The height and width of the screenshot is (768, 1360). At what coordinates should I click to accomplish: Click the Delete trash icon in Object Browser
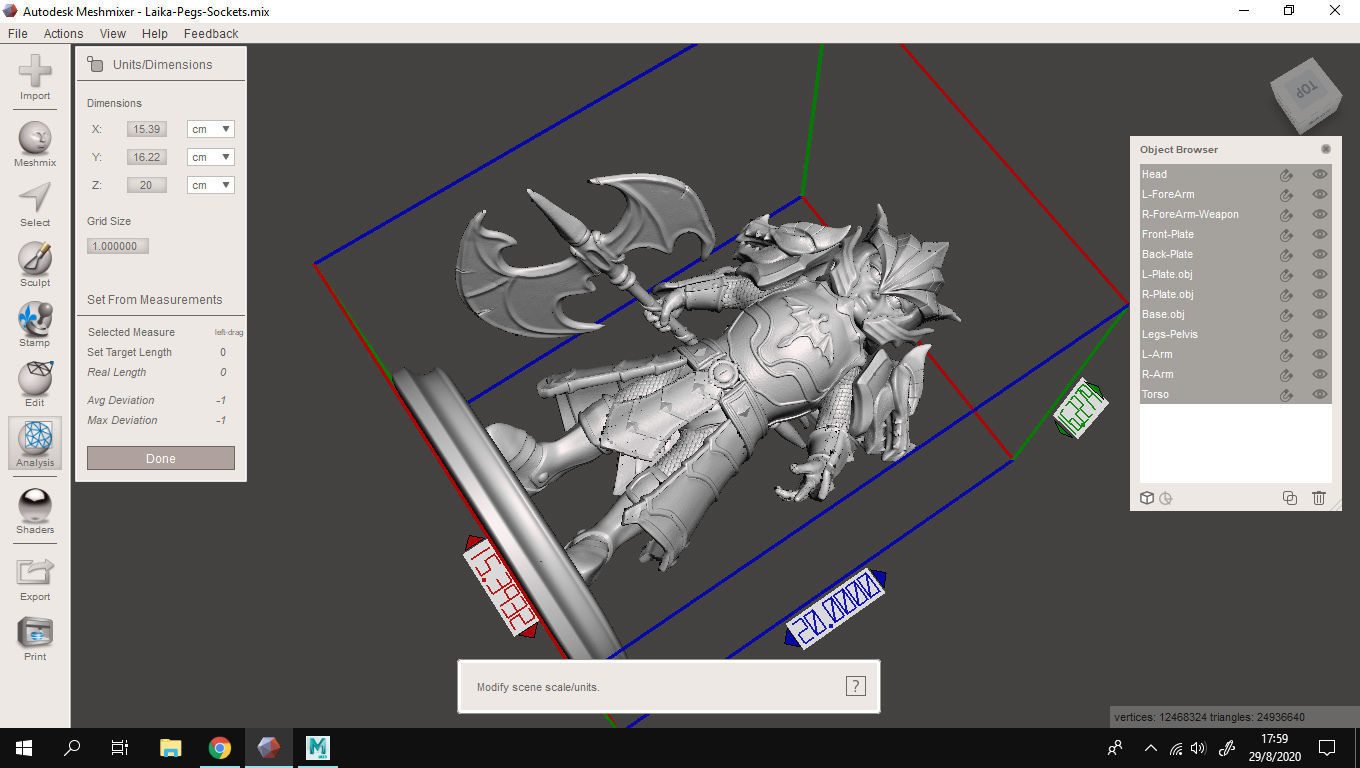pos(1319,498)
